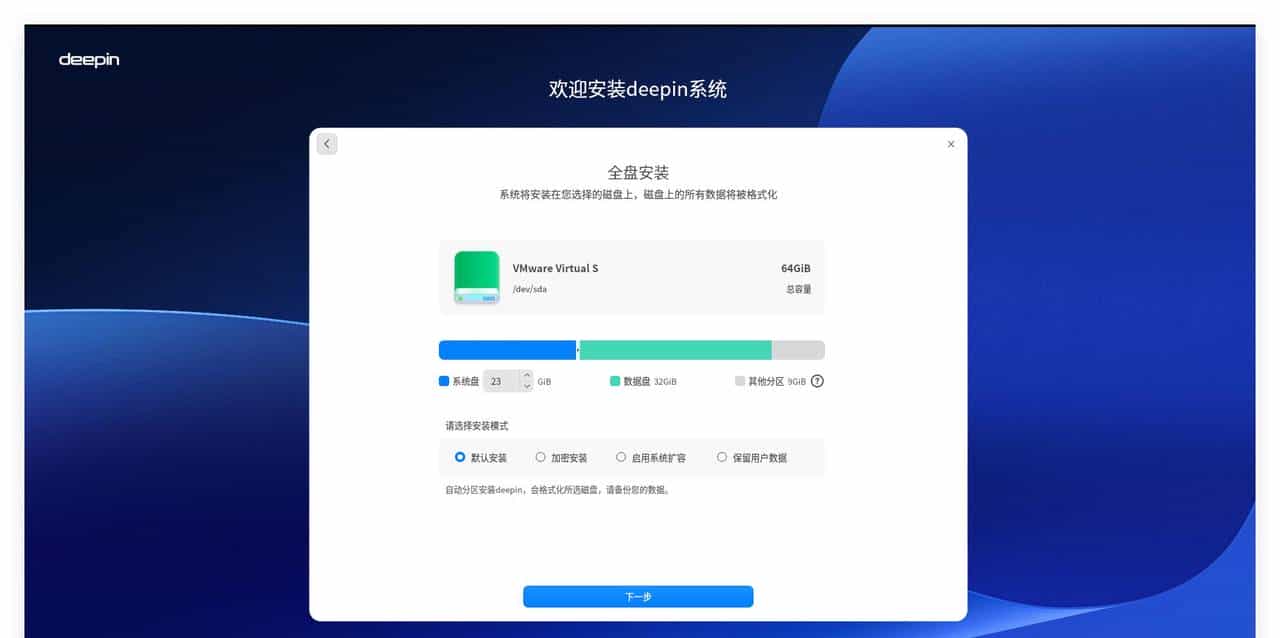Image resolution: width=1280 pixels, height=638 pixels.
Task: Click the up stepper to increase 系统盘 size
Action: point(527,375)
